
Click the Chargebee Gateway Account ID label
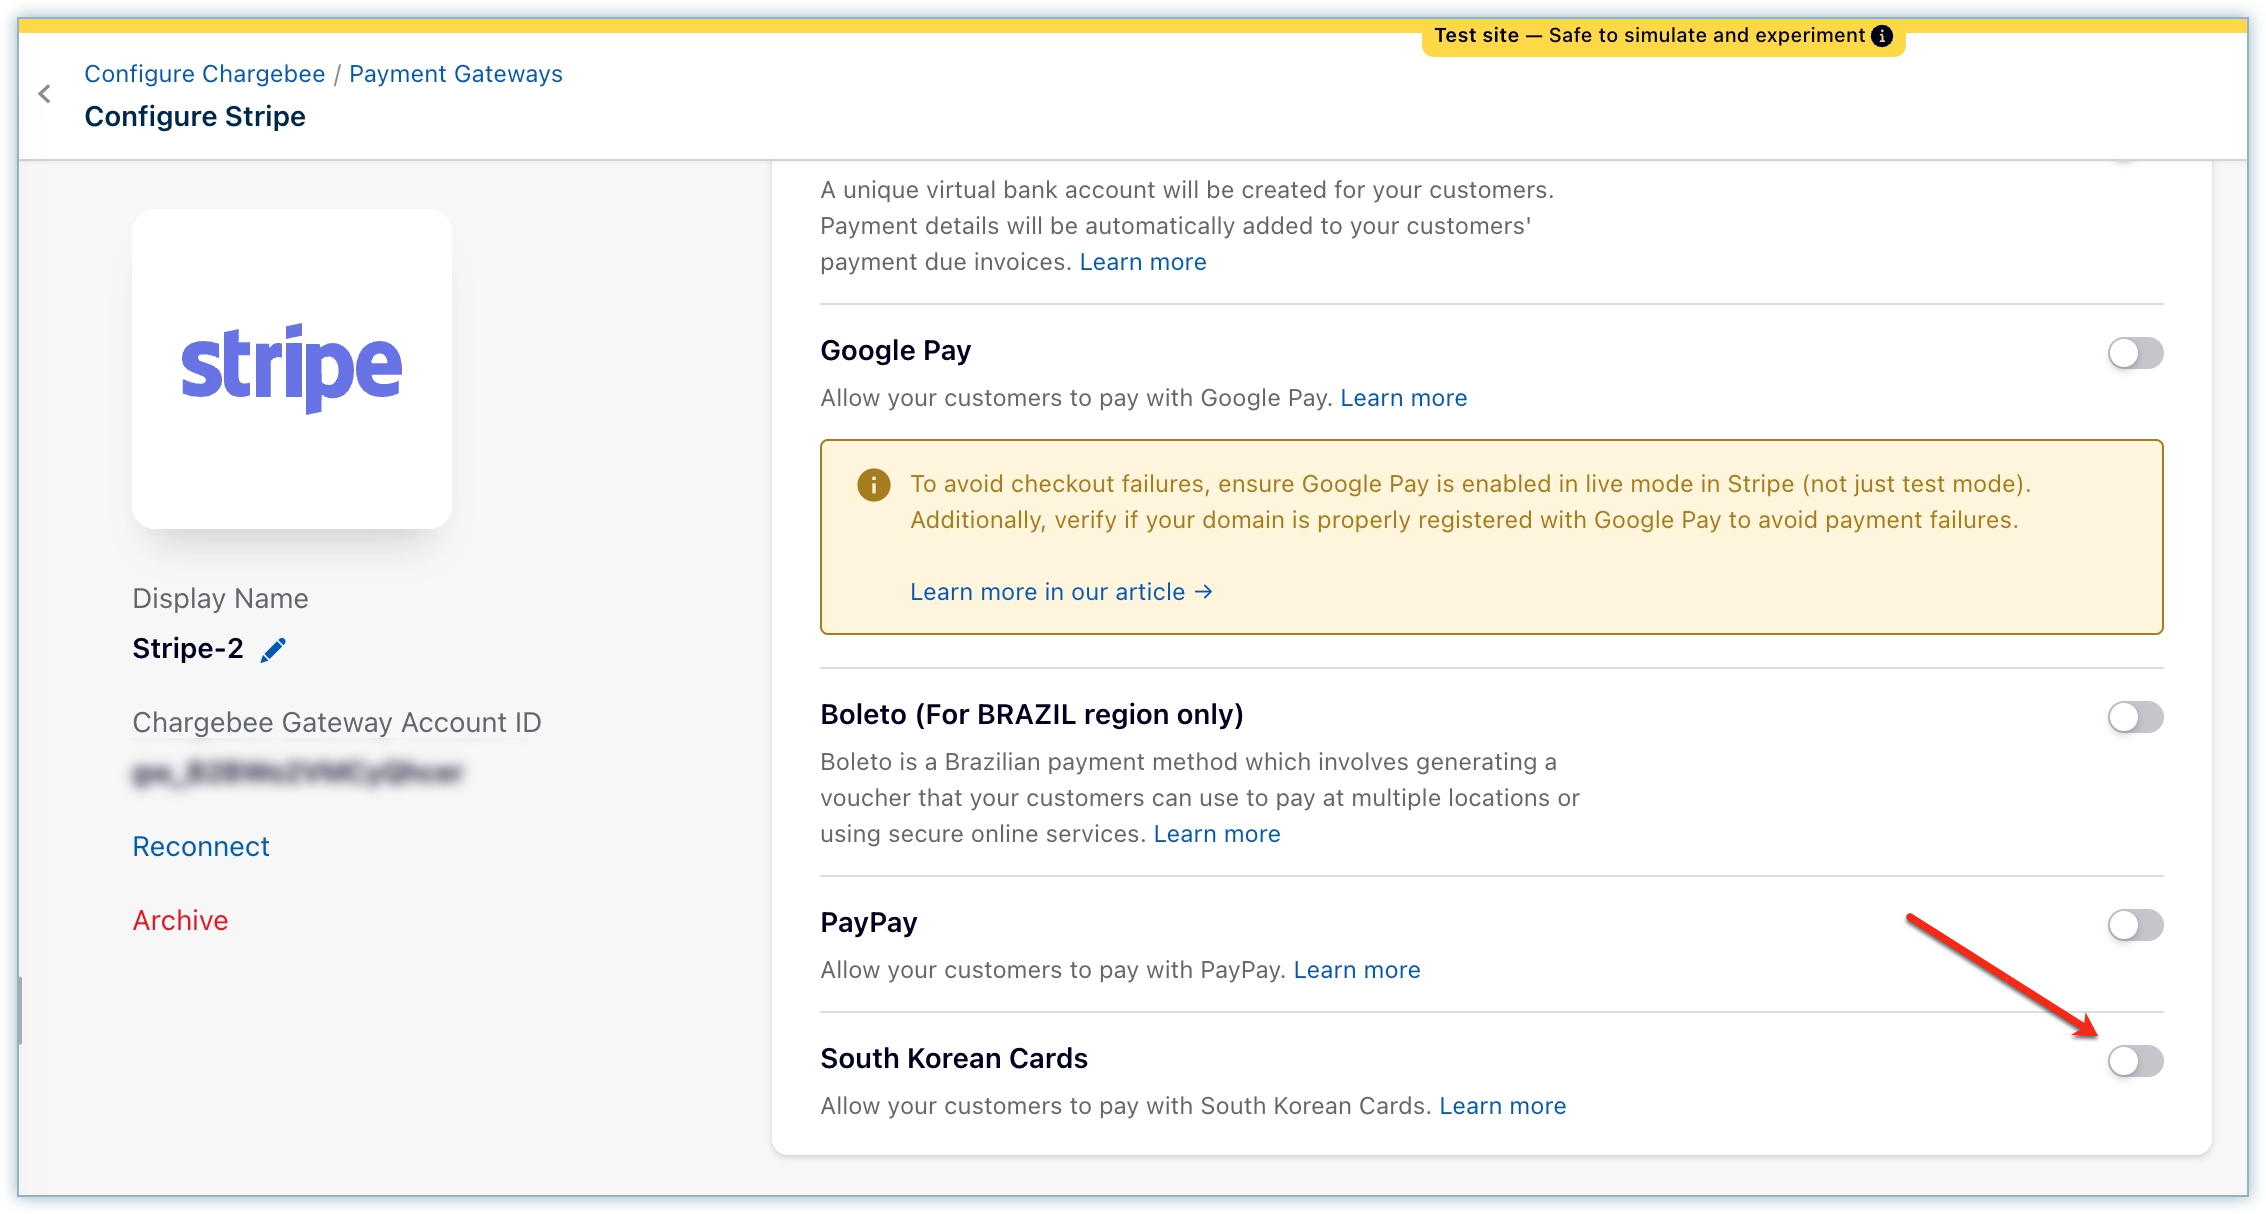(337, 723)
